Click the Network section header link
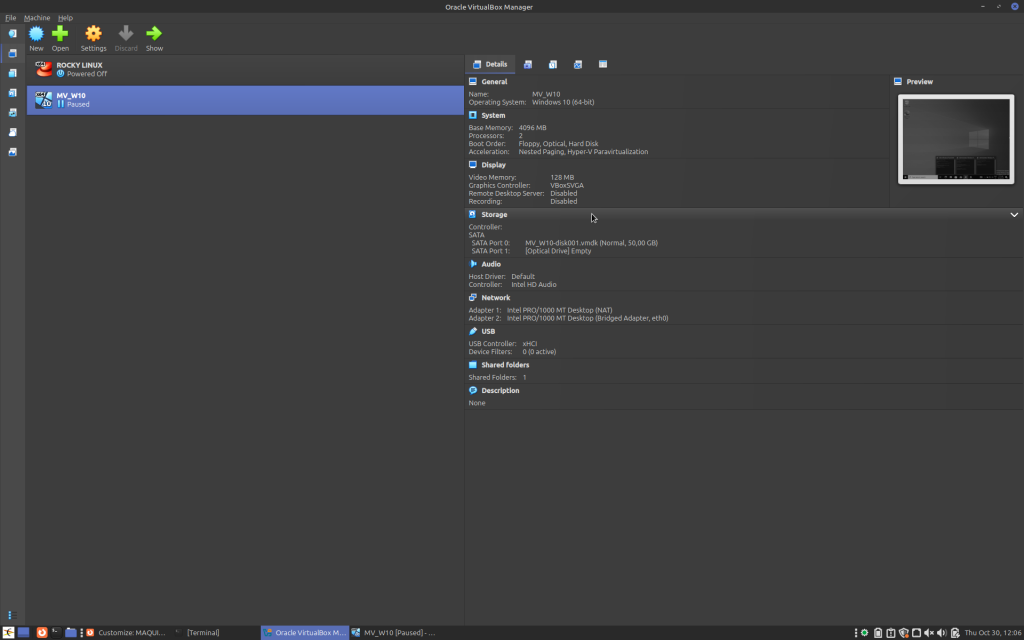 [x=495, y=298]
